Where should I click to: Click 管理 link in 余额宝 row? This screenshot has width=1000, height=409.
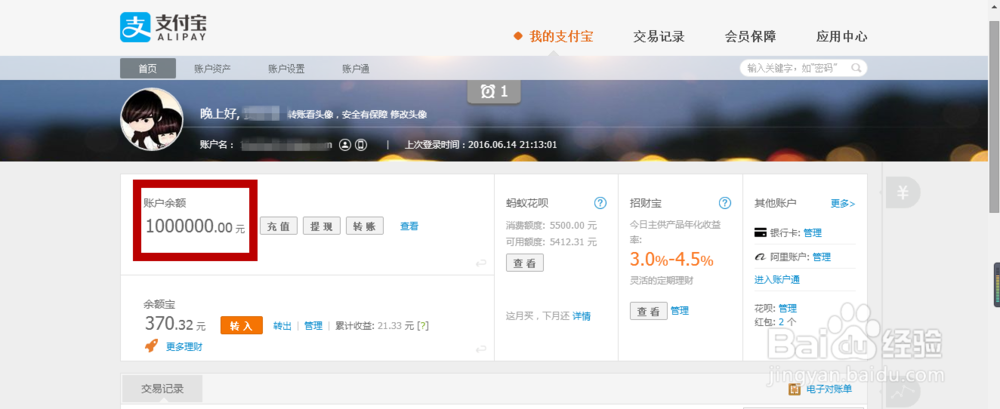coord(313,325)
